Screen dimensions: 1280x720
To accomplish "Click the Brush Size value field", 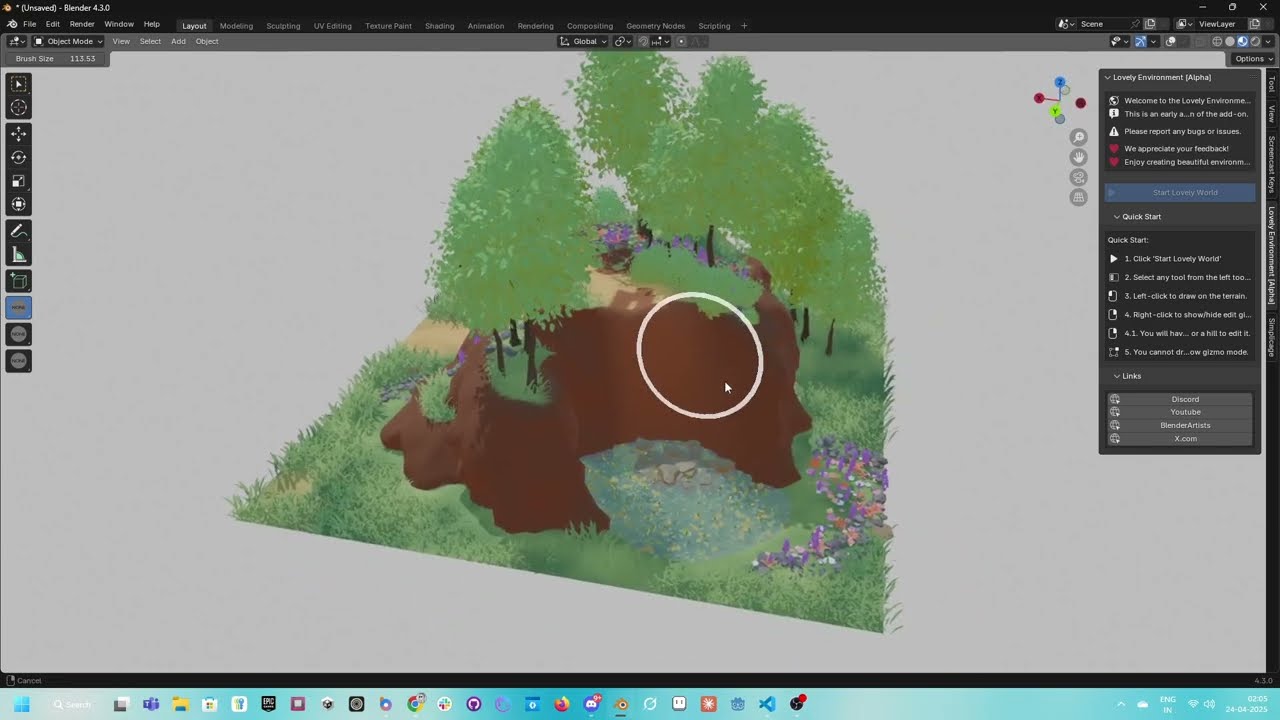I will (x=56, y=58).
